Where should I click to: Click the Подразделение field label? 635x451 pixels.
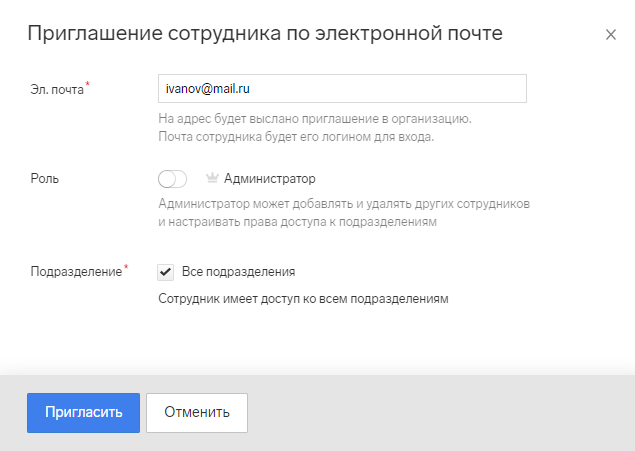76,272
